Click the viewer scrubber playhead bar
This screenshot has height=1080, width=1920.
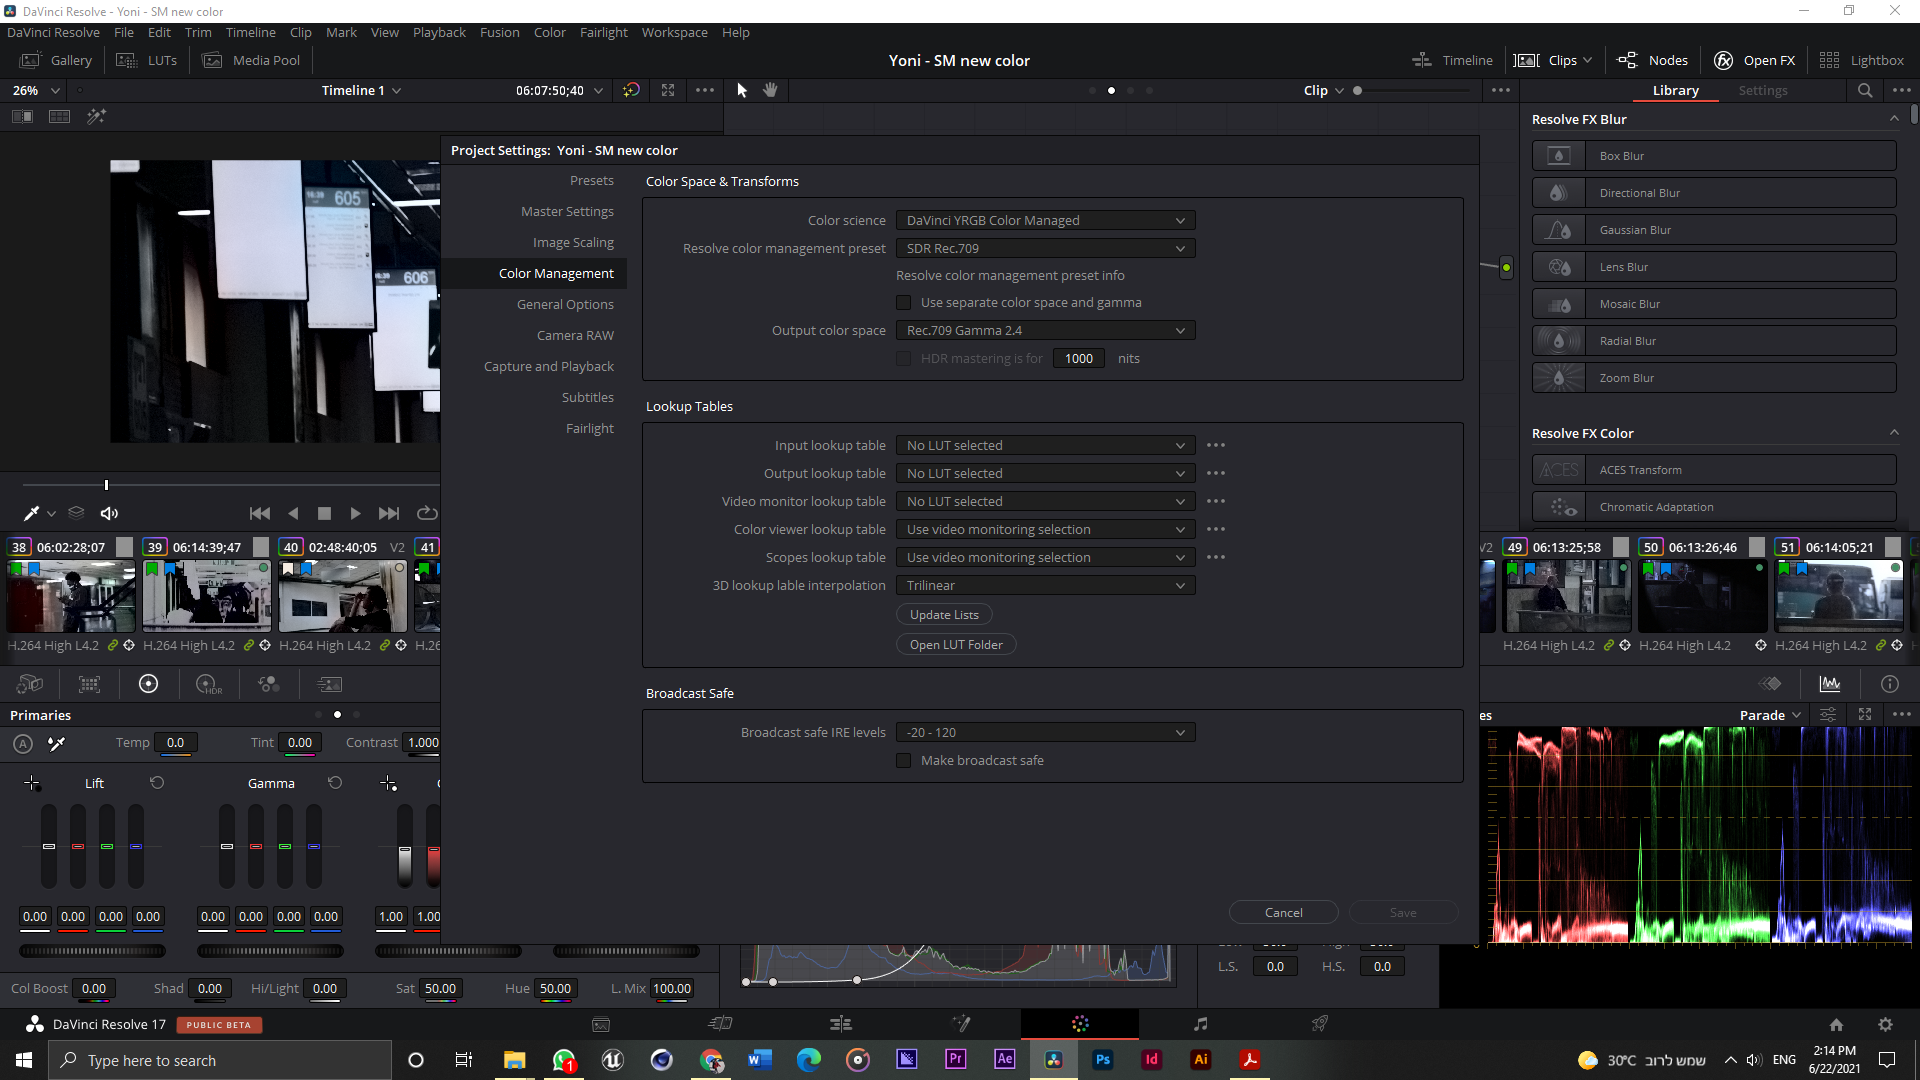coord(106,485)
